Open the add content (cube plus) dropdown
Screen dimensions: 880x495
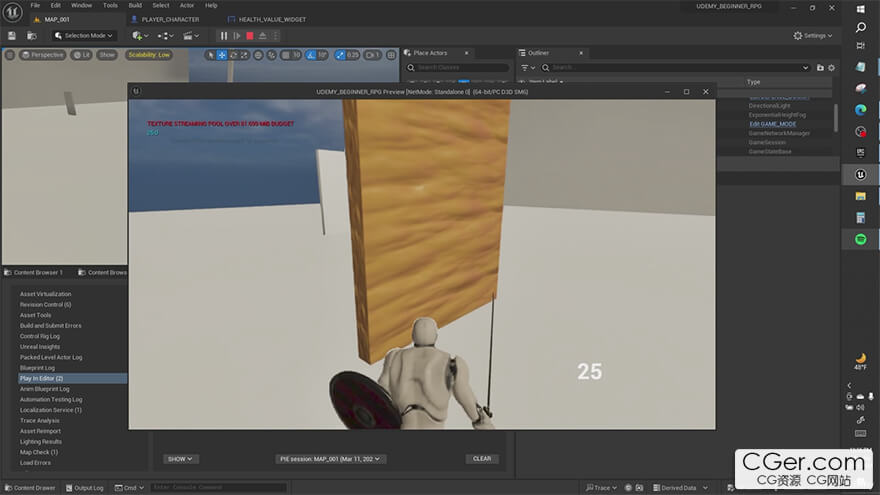click(140, 36)
